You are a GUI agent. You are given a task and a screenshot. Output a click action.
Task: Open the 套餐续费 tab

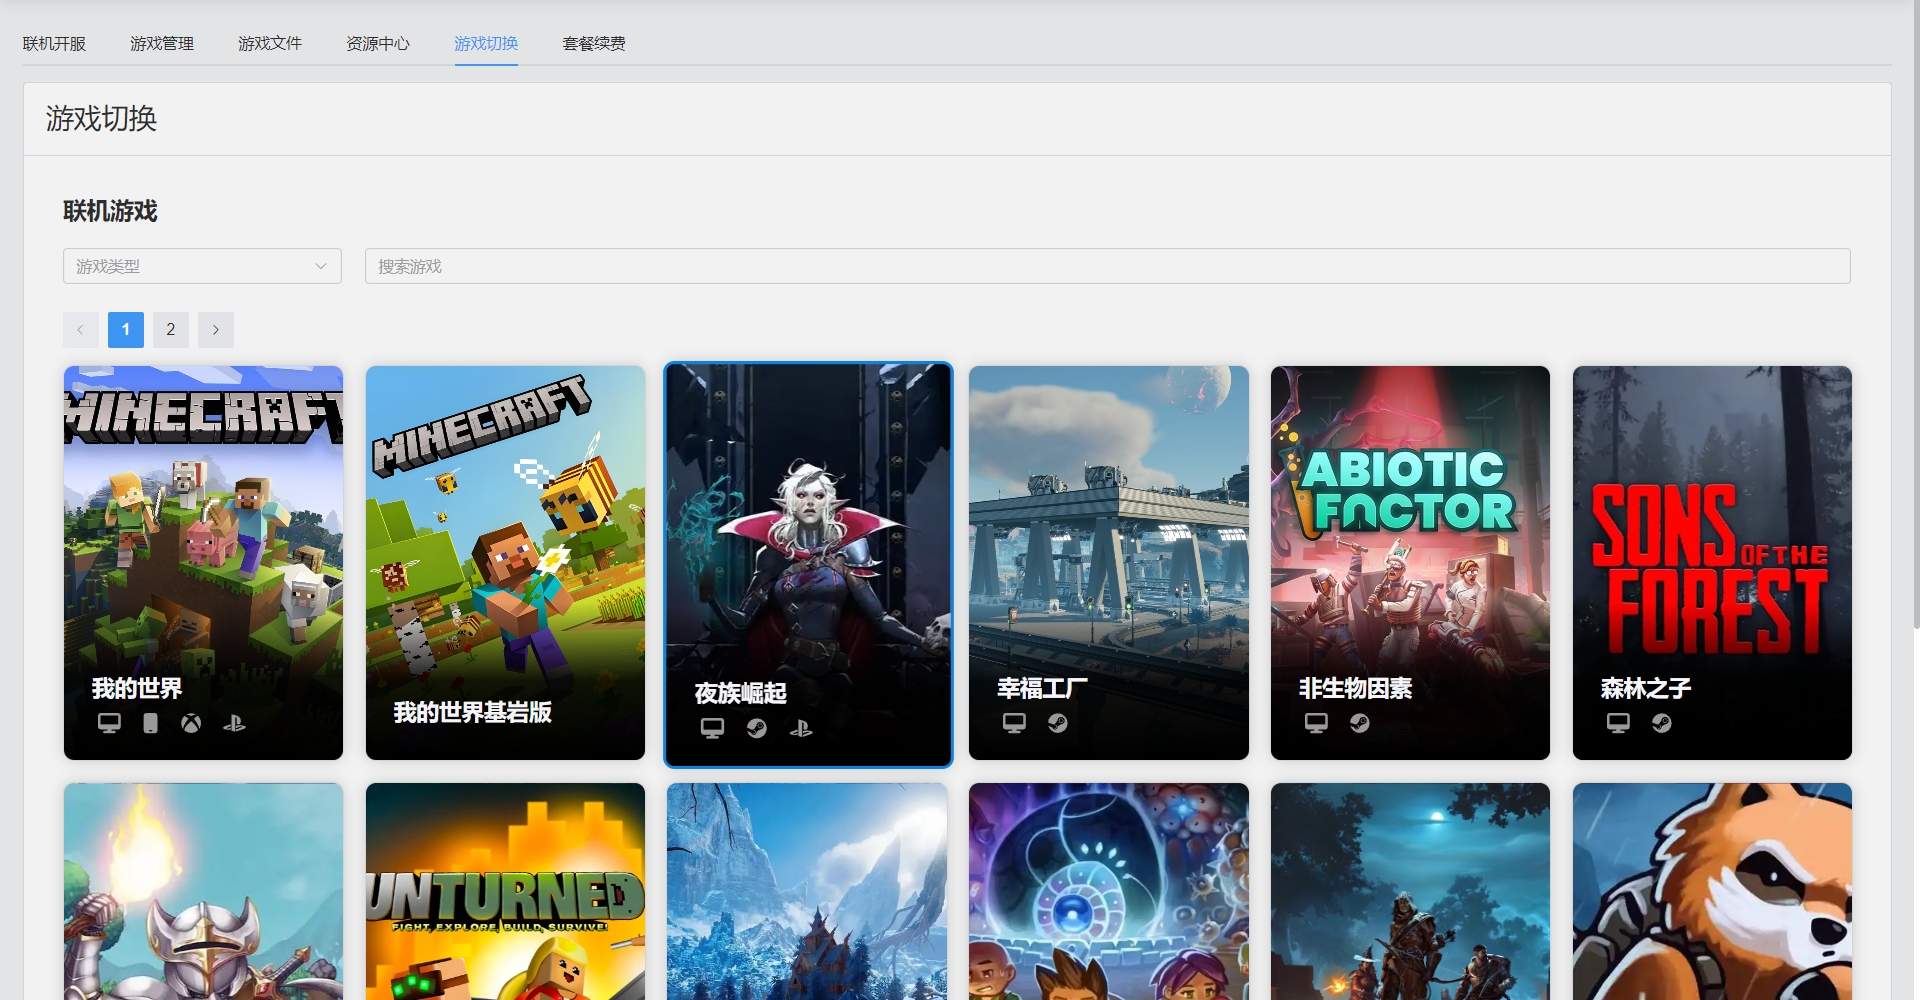tap(594, 44)
